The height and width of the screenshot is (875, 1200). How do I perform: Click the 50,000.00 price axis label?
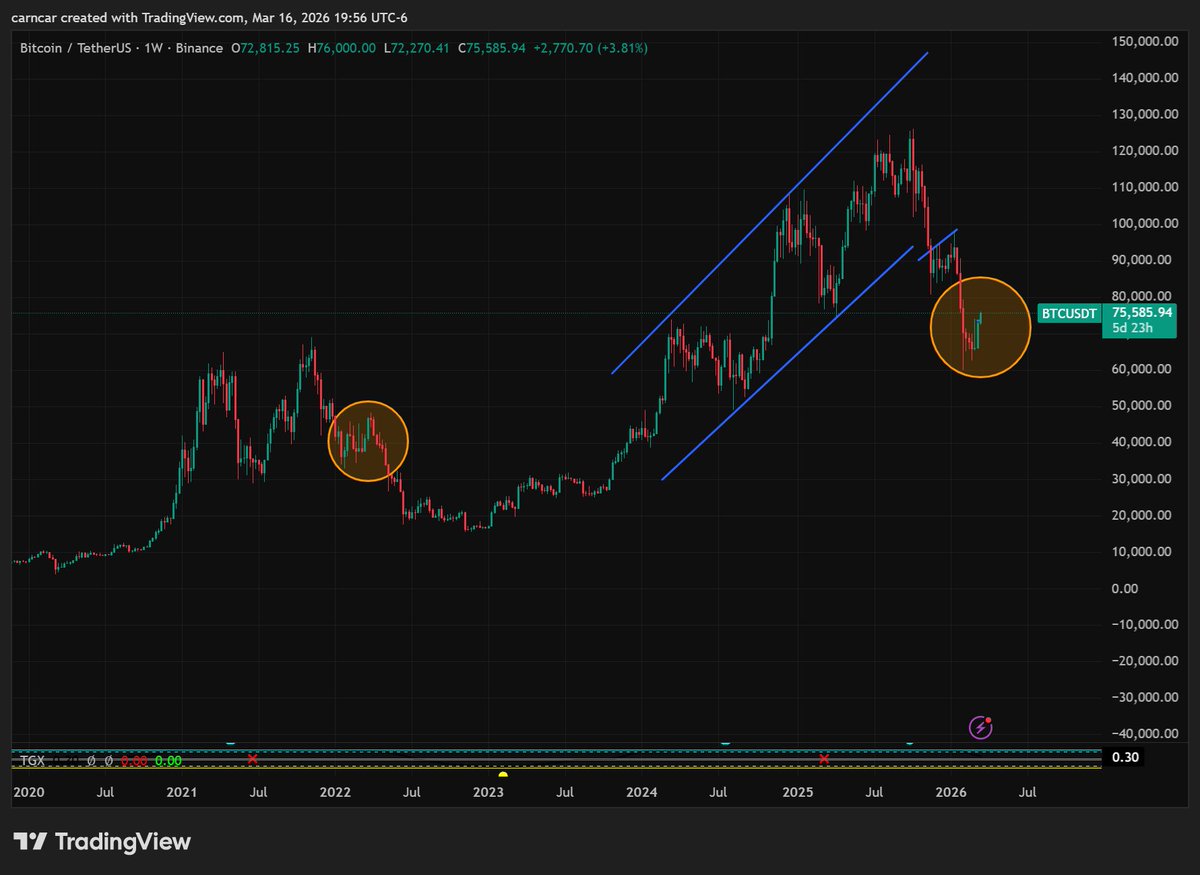pyautogui.click(x=1143, y=405)
